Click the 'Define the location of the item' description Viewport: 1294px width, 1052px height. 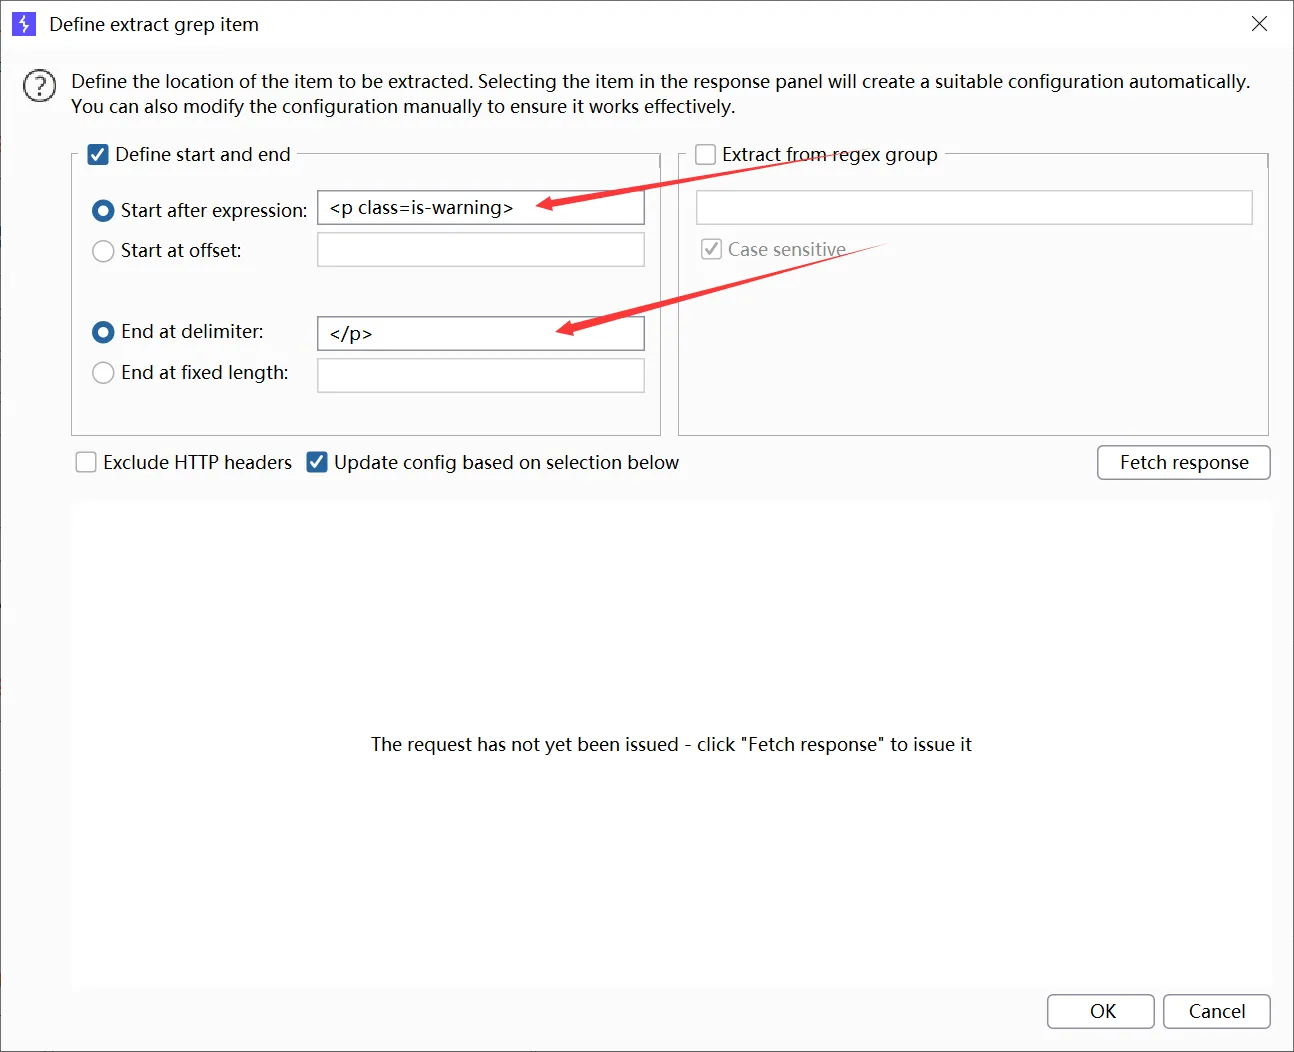pyautogui.click(x=660, y=94)
